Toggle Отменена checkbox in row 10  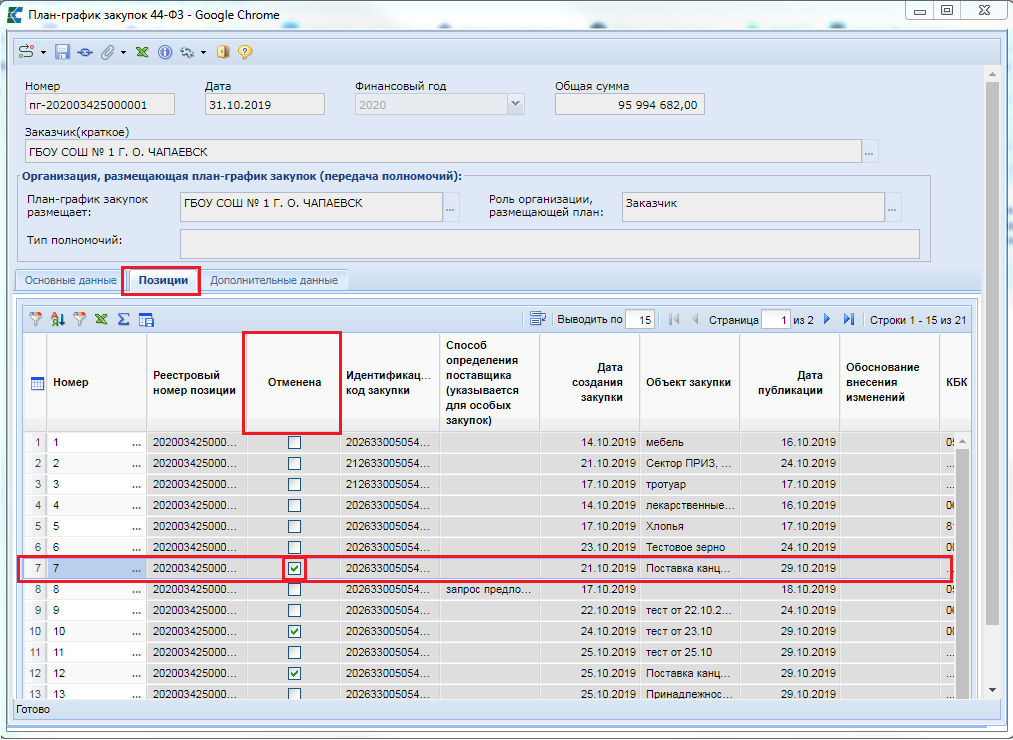[294, 631]
